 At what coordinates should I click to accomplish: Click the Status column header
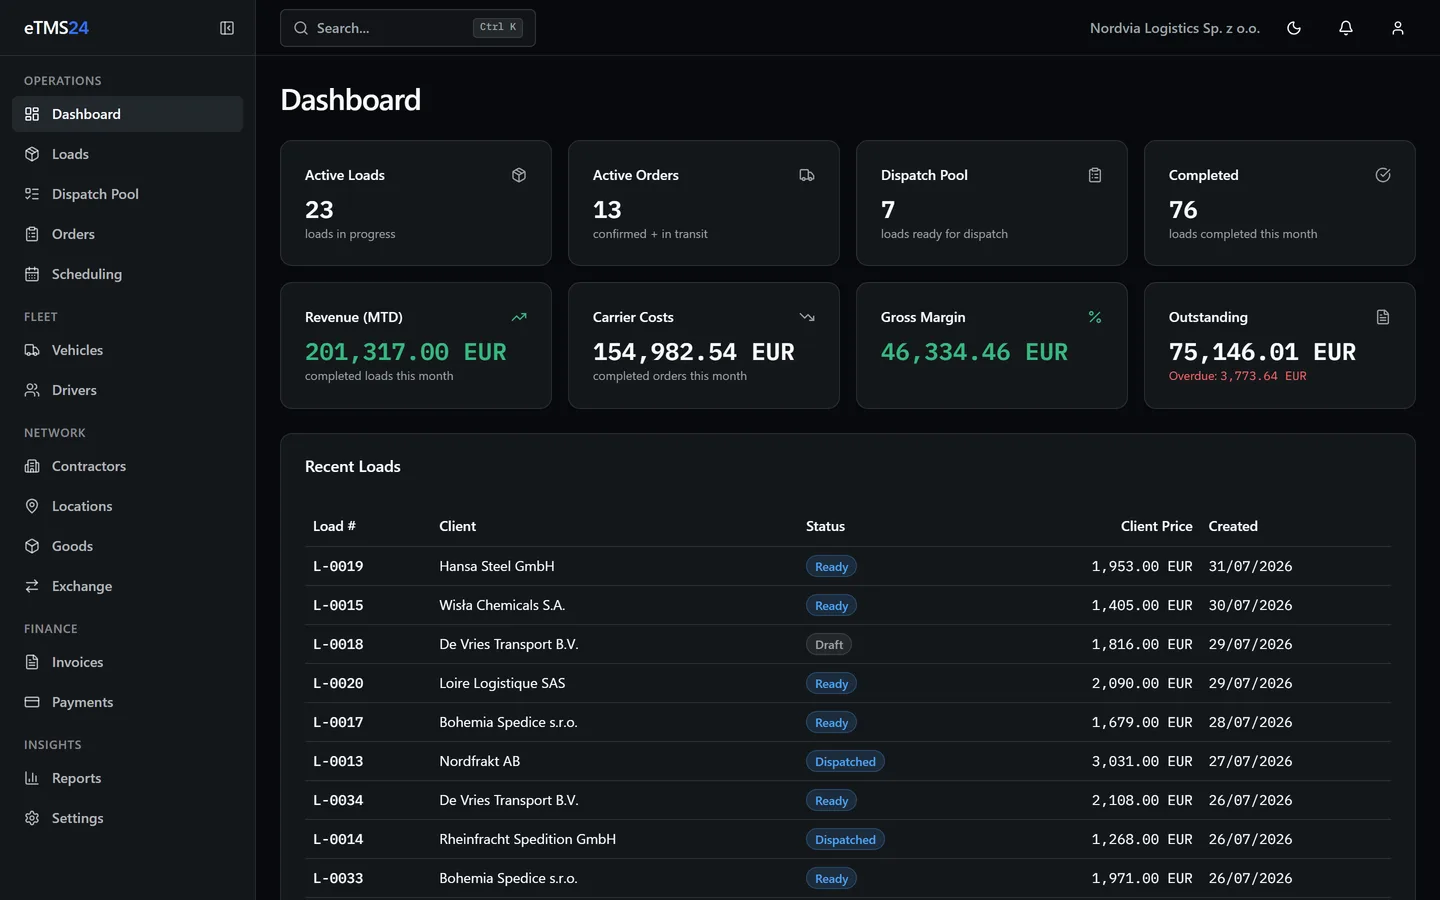(825, 526)
